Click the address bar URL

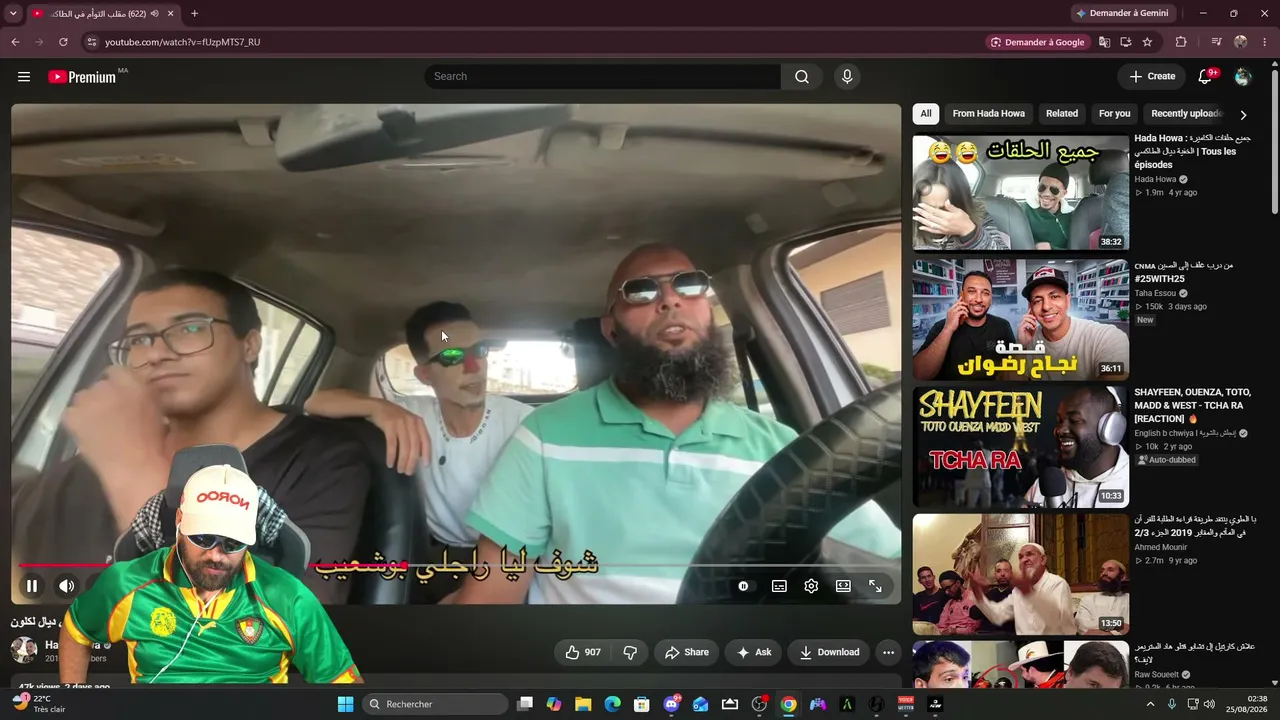tap(183, 42)
